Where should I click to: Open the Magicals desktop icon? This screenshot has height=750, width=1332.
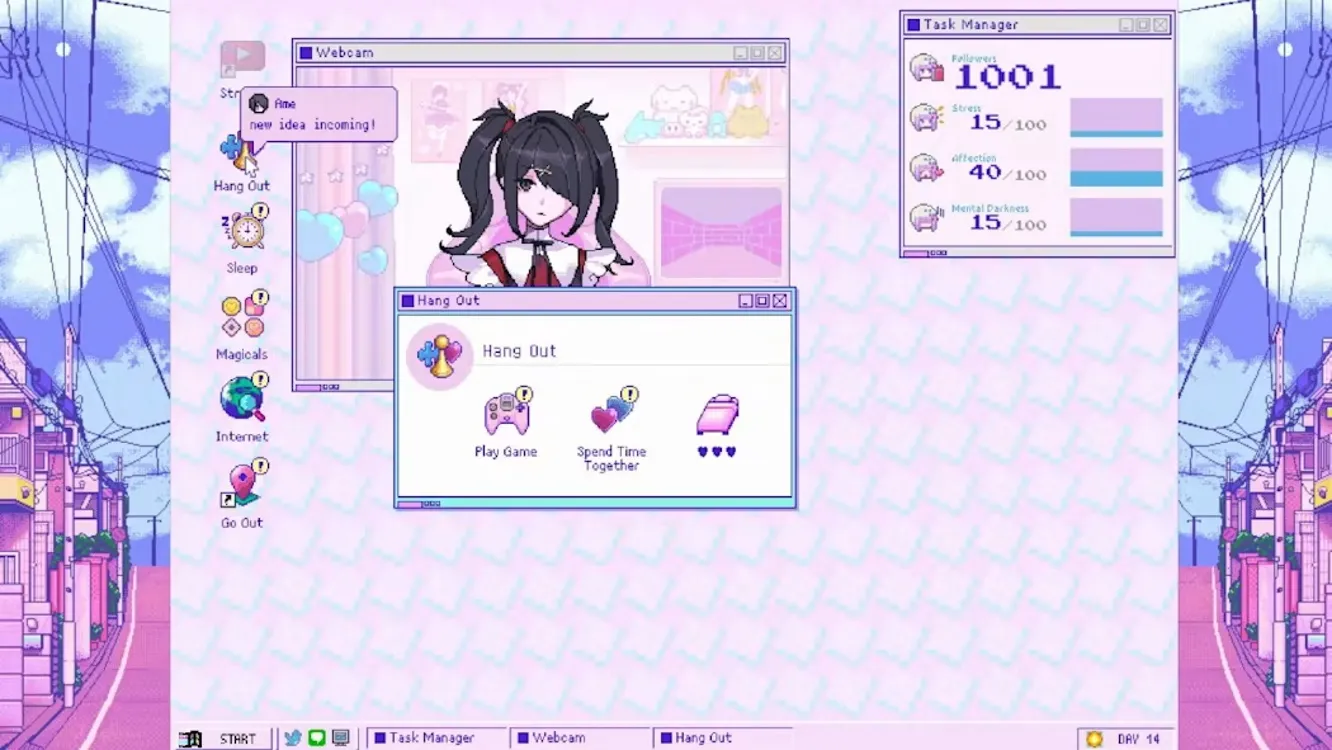pos(242,317)
